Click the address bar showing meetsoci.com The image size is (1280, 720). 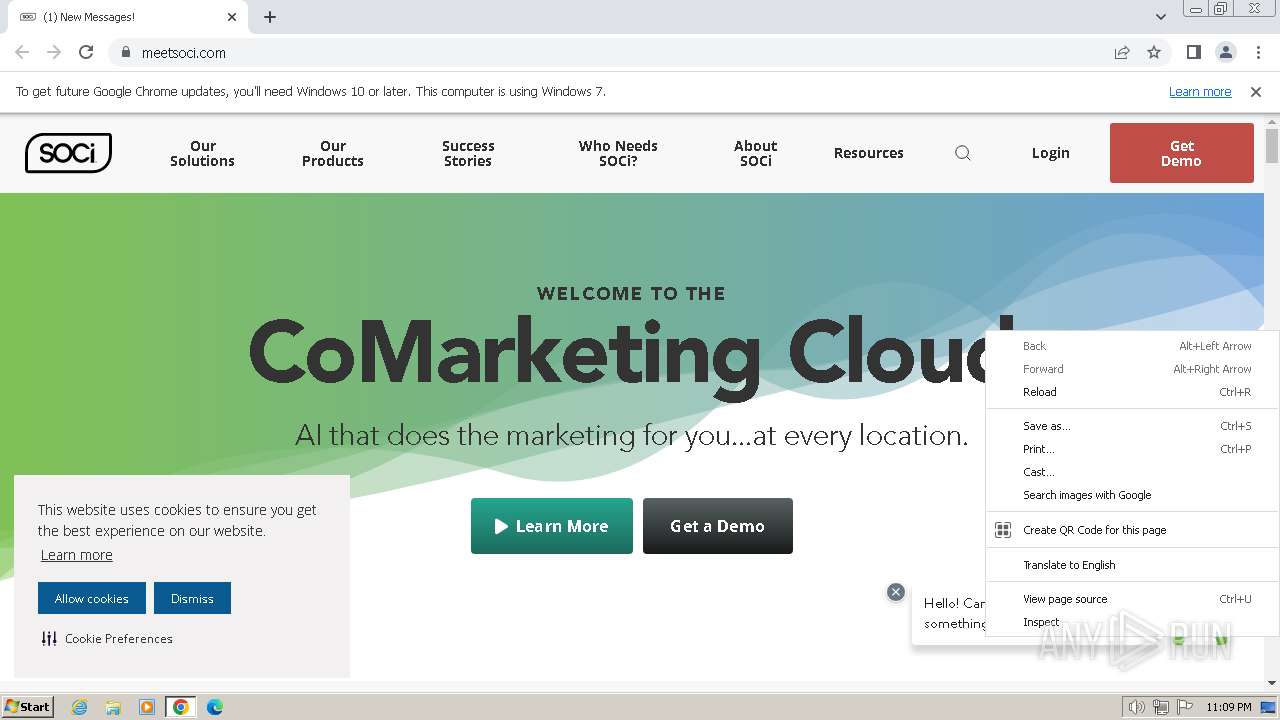pos(600,53)
